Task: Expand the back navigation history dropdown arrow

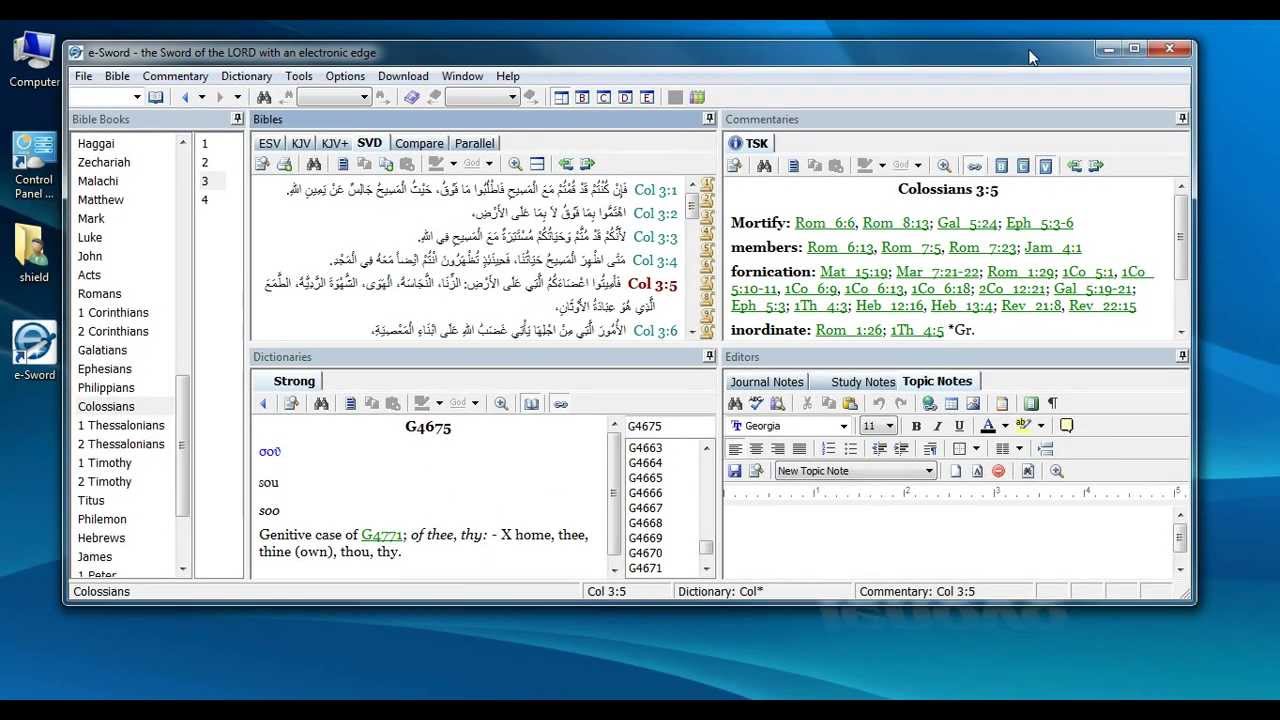Action: click(x=201, y=97)
